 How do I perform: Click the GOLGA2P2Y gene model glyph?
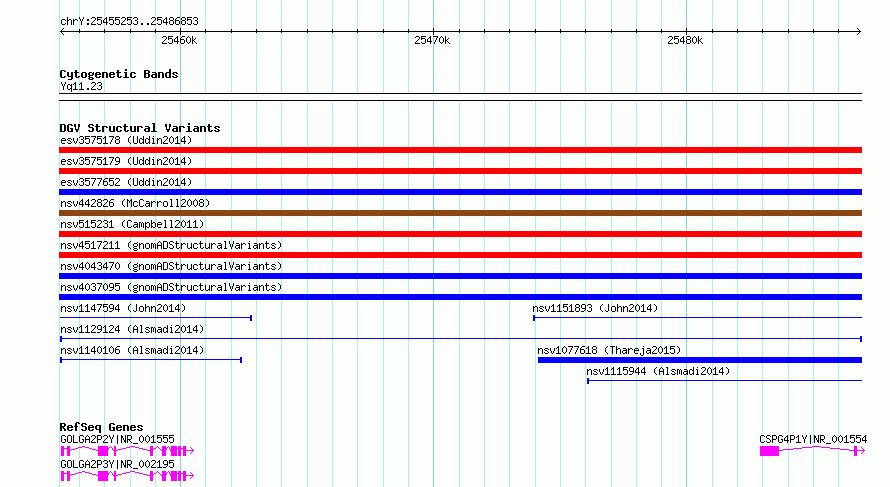[x=127, y=451]
